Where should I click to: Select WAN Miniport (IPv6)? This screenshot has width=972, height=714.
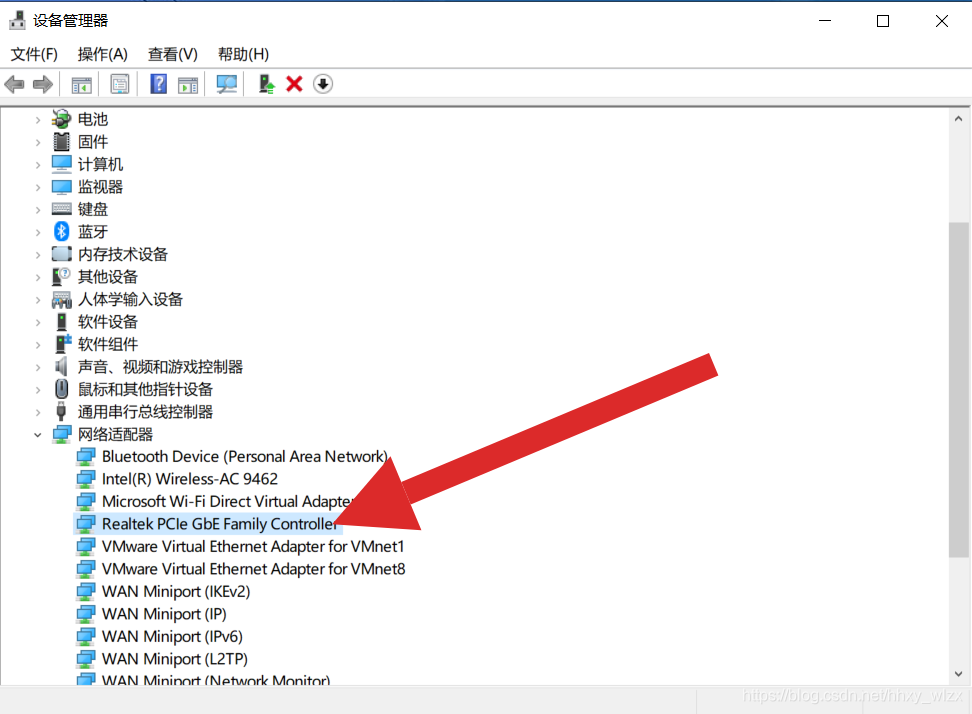(172, 637)
